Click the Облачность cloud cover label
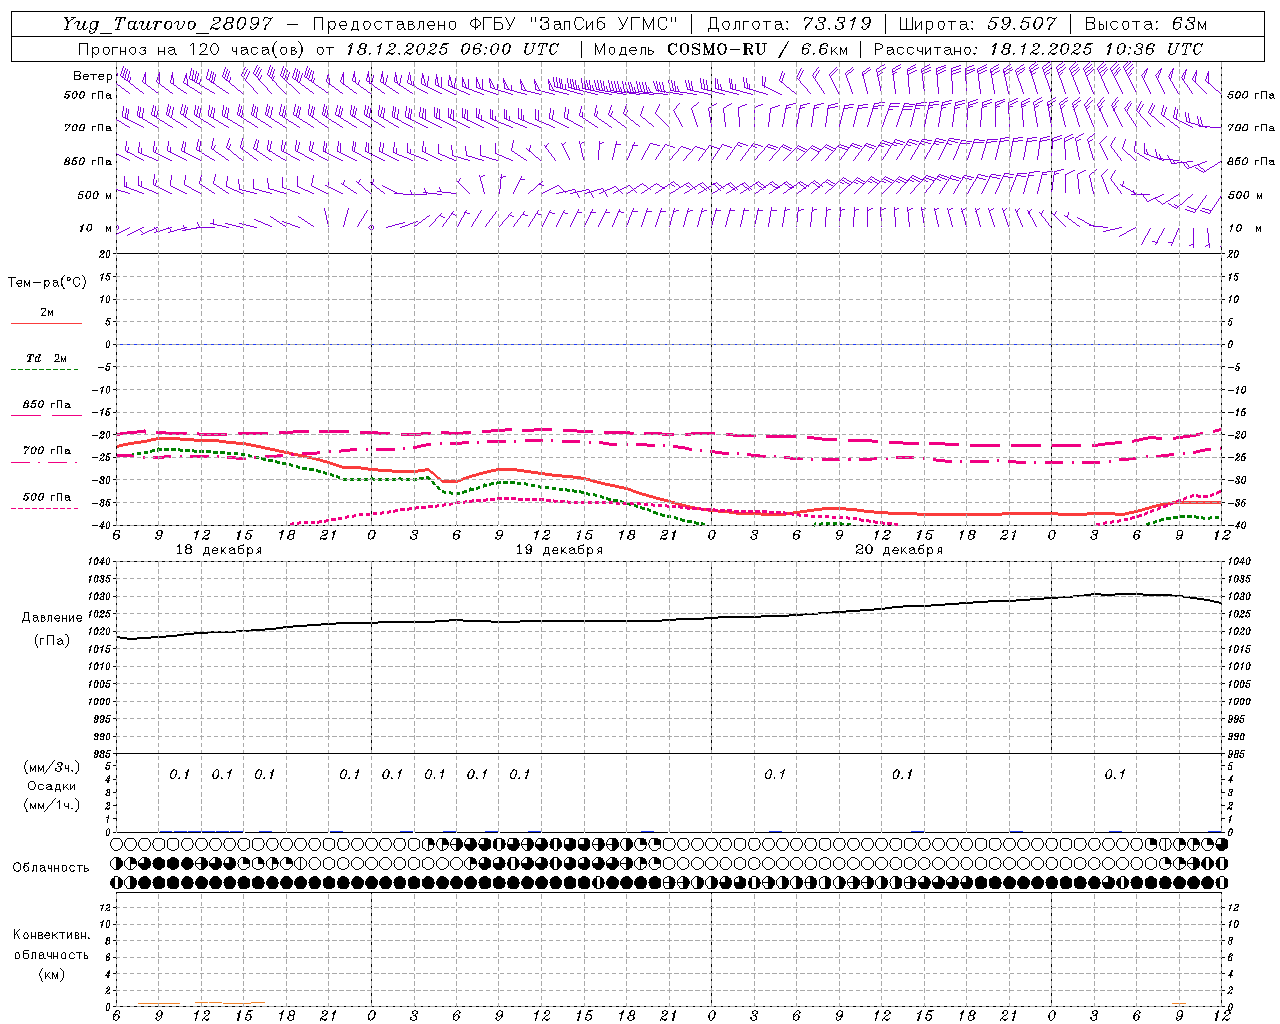This screenshot has height=1024, width=1280. [x=51, y=868]
